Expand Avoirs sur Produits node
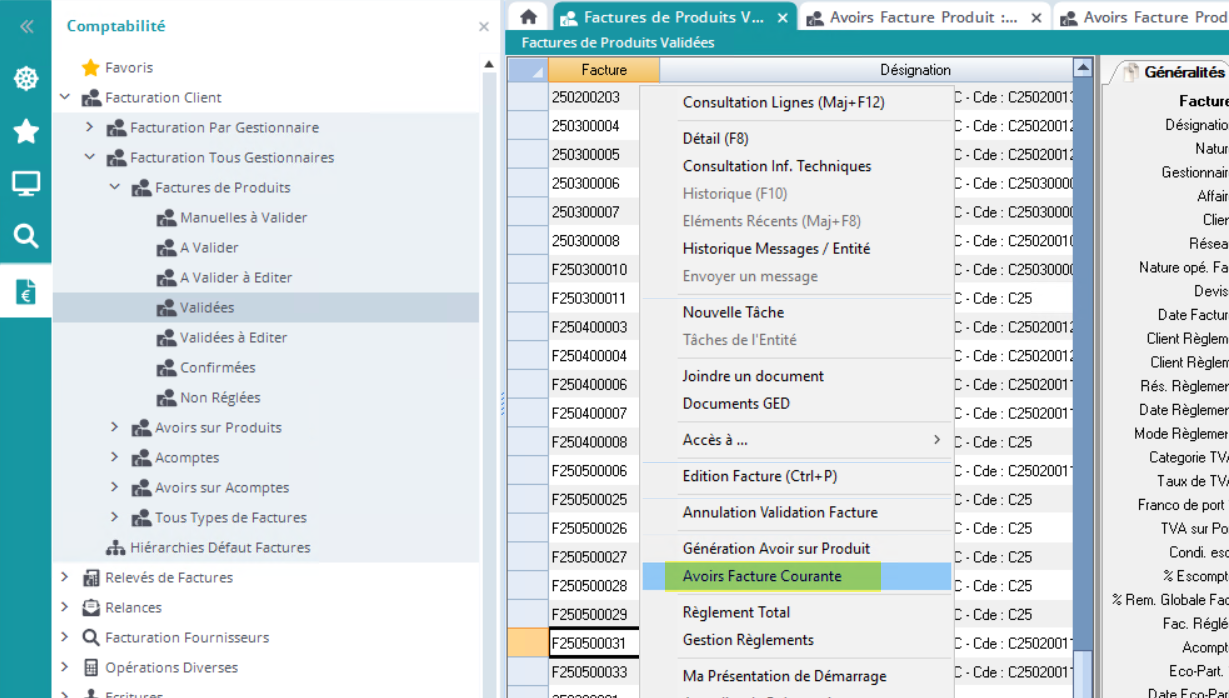The height and width of the screenshot is (698, 1229). point(115,427)
